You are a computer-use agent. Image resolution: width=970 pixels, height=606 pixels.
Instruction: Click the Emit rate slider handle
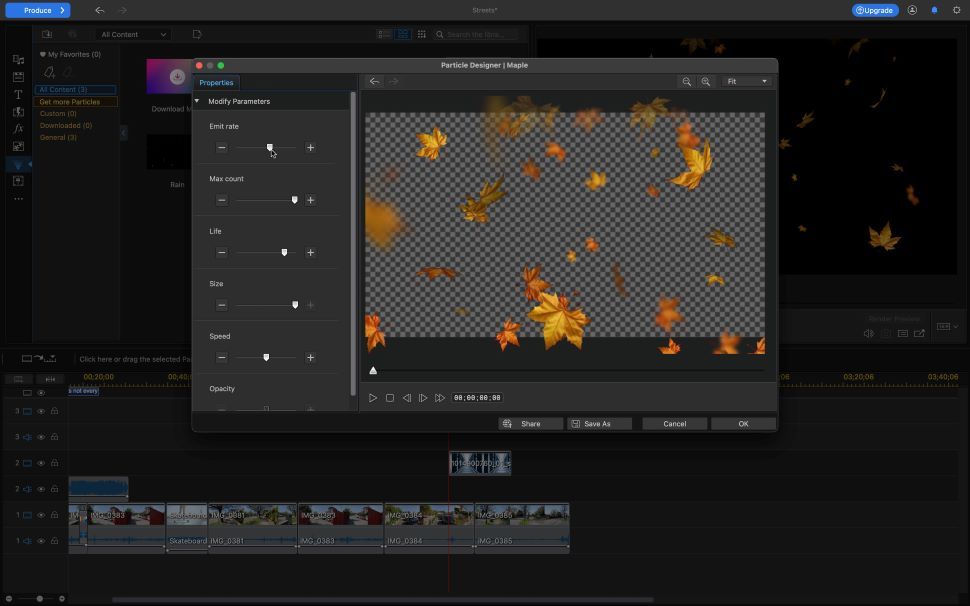(270, 147)
